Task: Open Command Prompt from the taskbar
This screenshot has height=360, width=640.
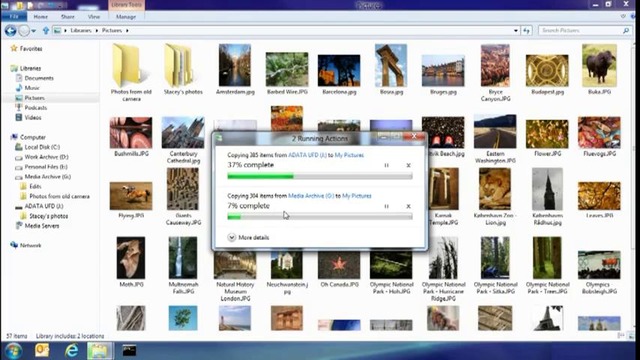Action: [129, 350]
